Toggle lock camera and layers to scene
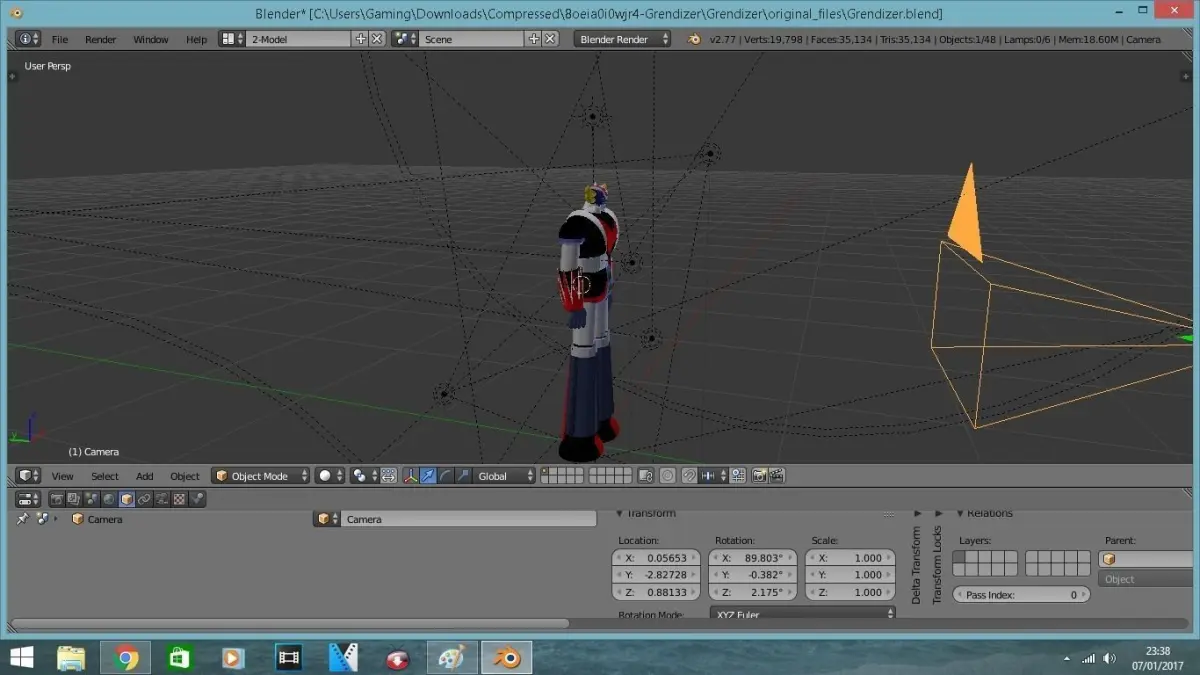This screenshot has width=1200, height=675. click(646, 476)
